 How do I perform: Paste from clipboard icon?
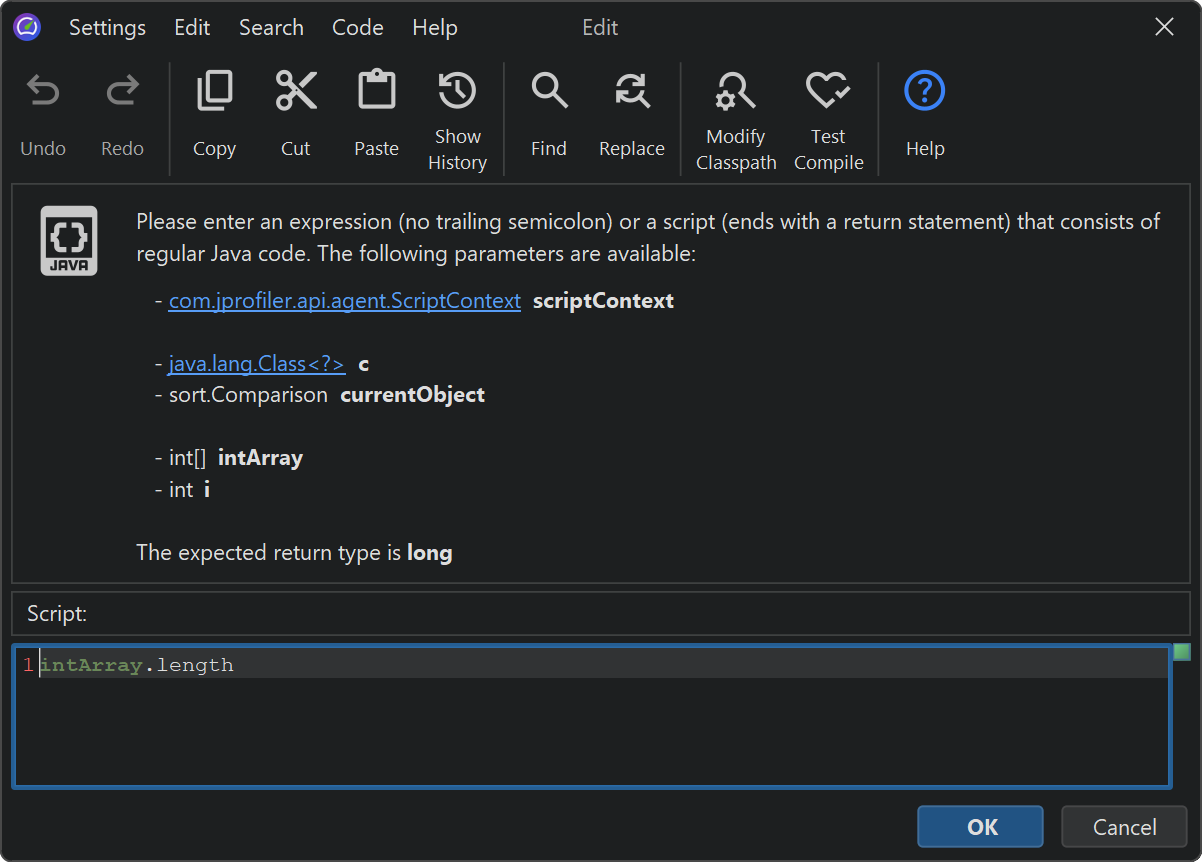[x=376, y=92]
